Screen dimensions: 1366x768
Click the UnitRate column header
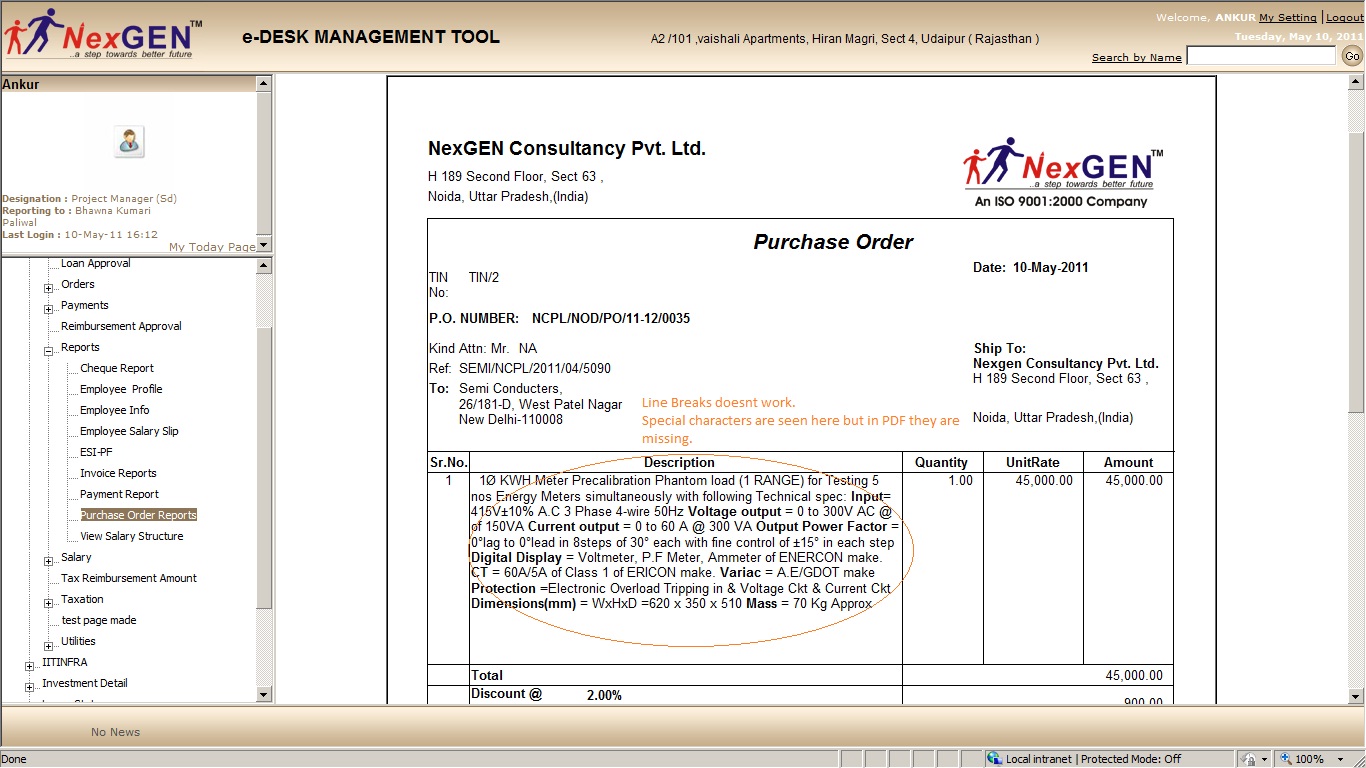pos(1033,462)
